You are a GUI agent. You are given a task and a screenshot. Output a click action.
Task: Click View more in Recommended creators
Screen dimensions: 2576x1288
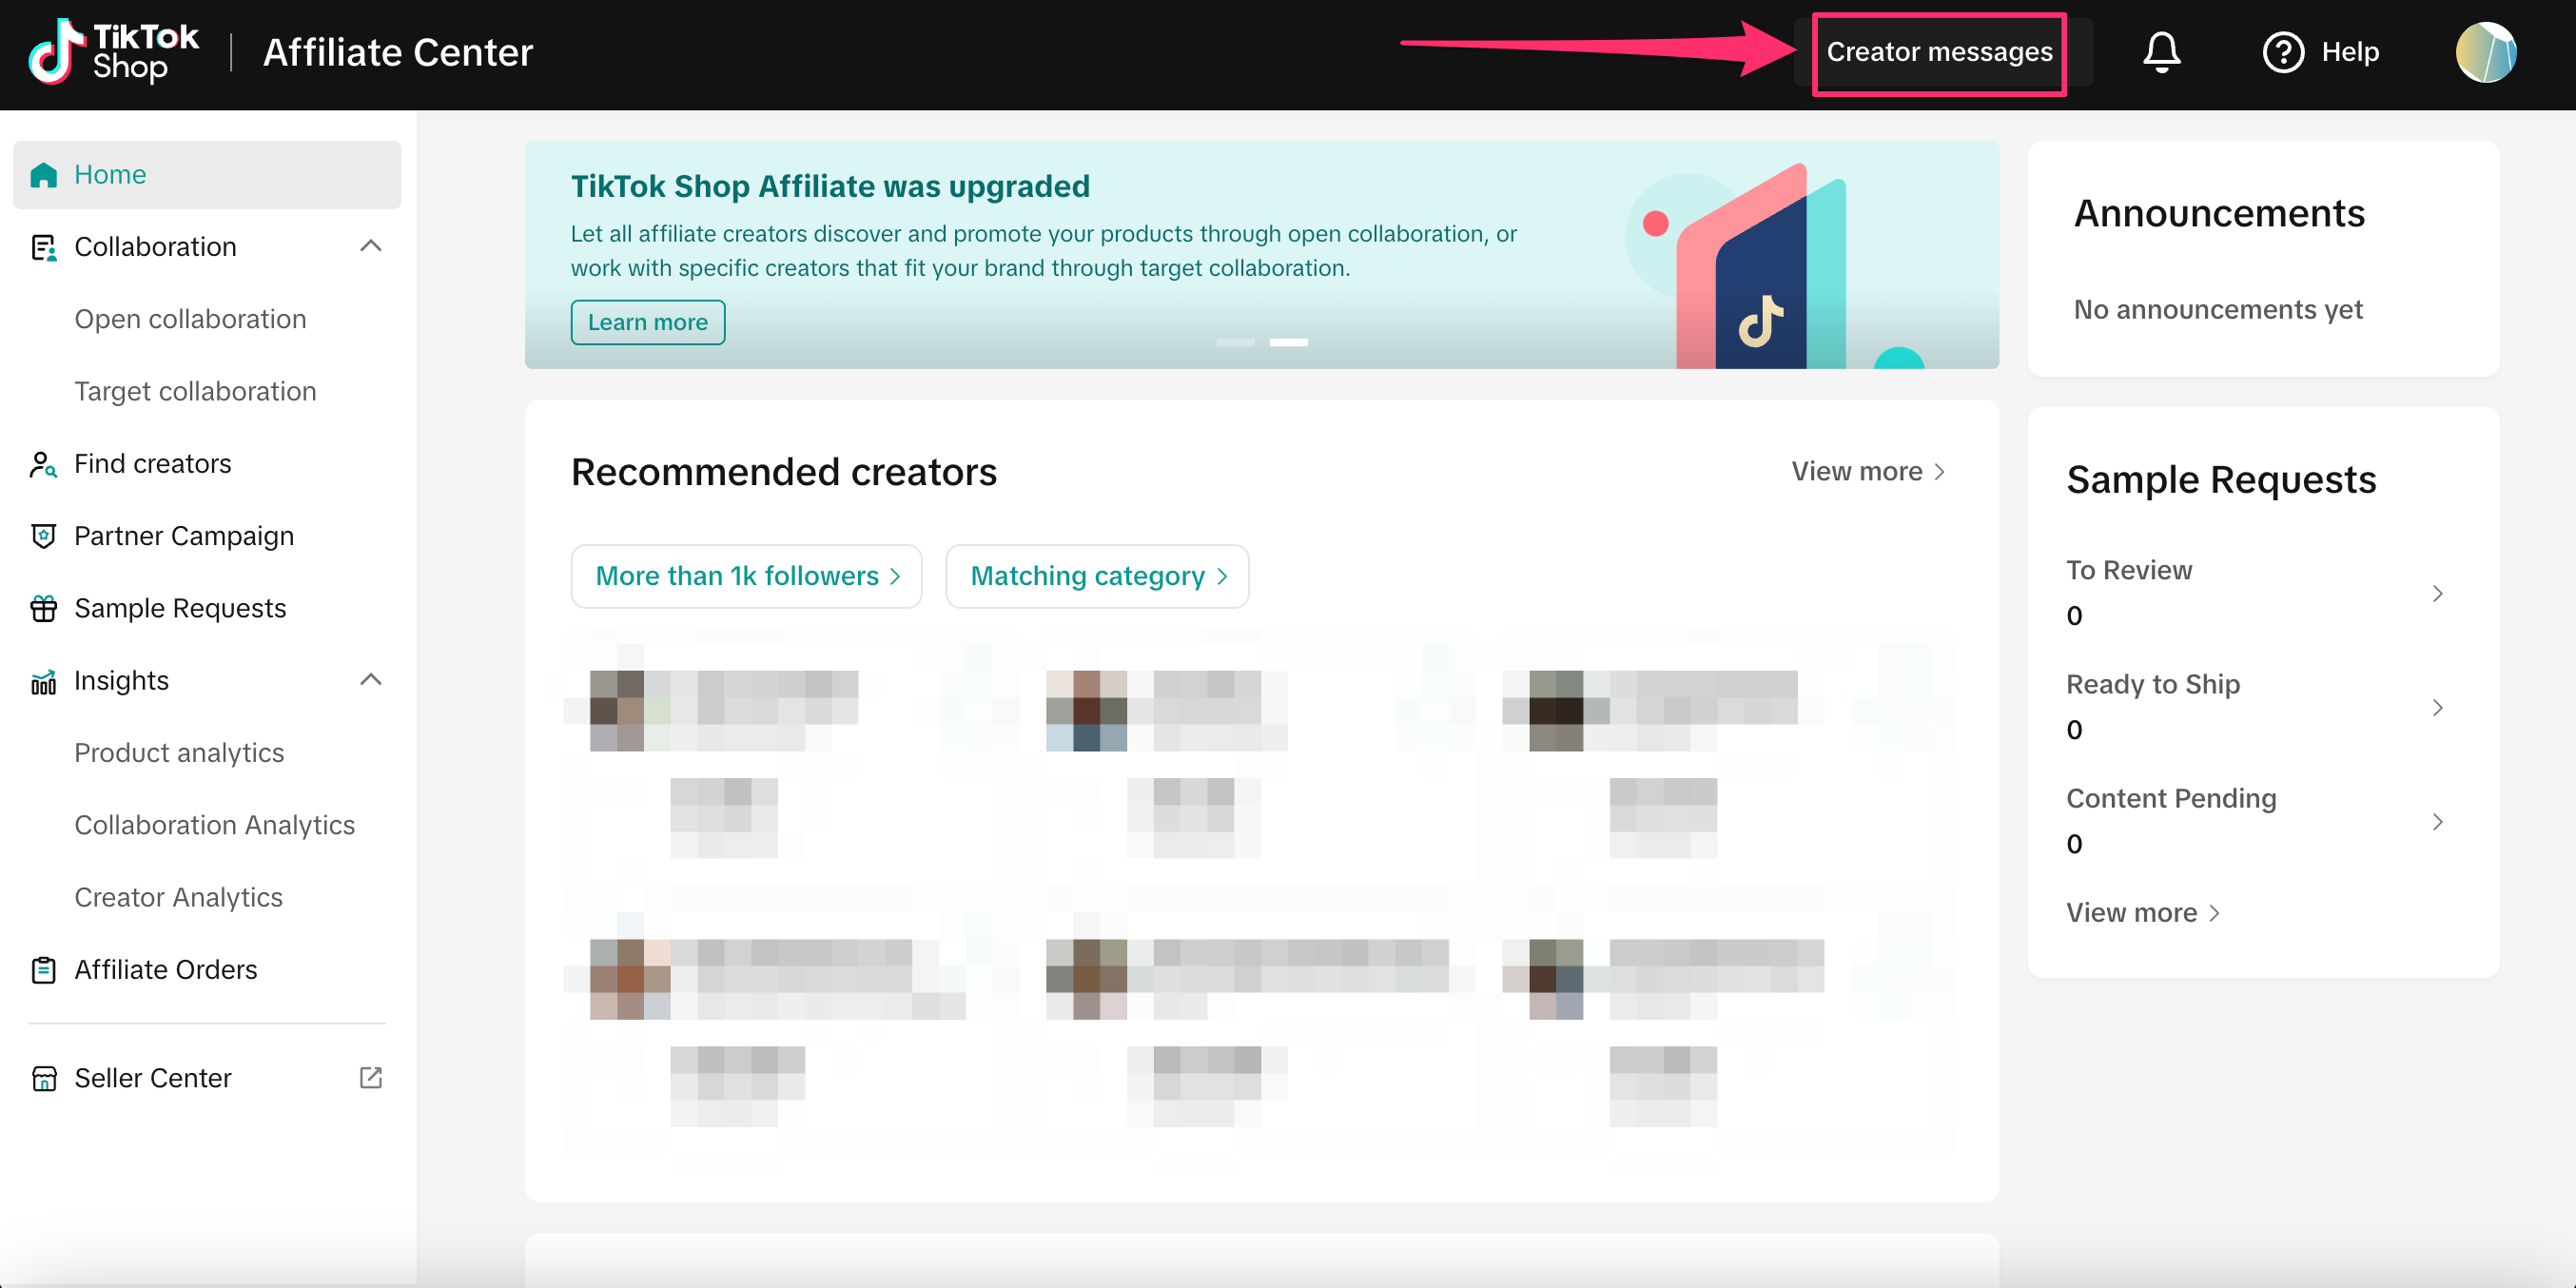[x=1866, y=471]
